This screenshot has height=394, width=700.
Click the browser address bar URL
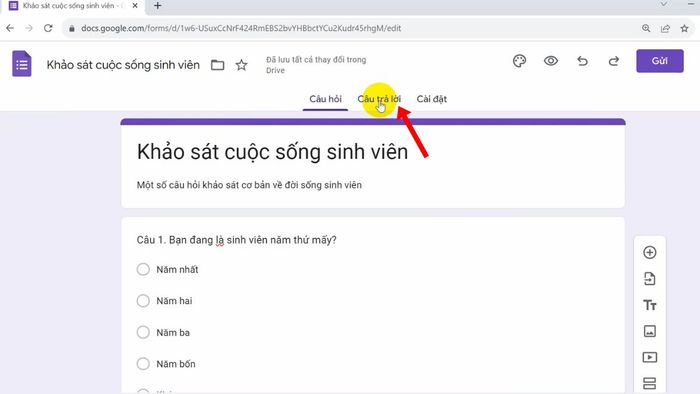click(241, 28)
